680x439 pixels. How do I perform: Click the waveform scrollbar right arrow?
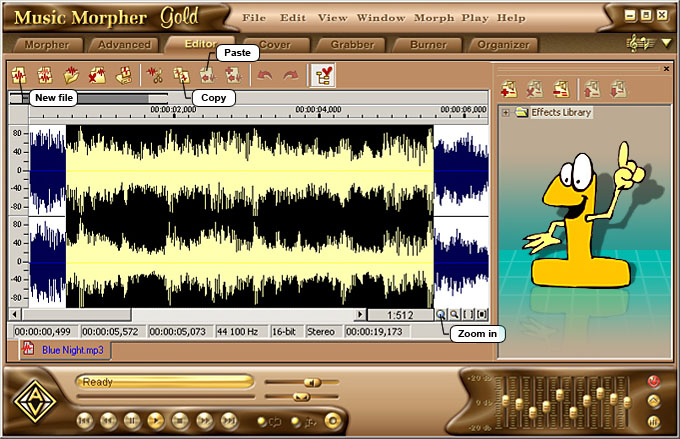[361, 314]
